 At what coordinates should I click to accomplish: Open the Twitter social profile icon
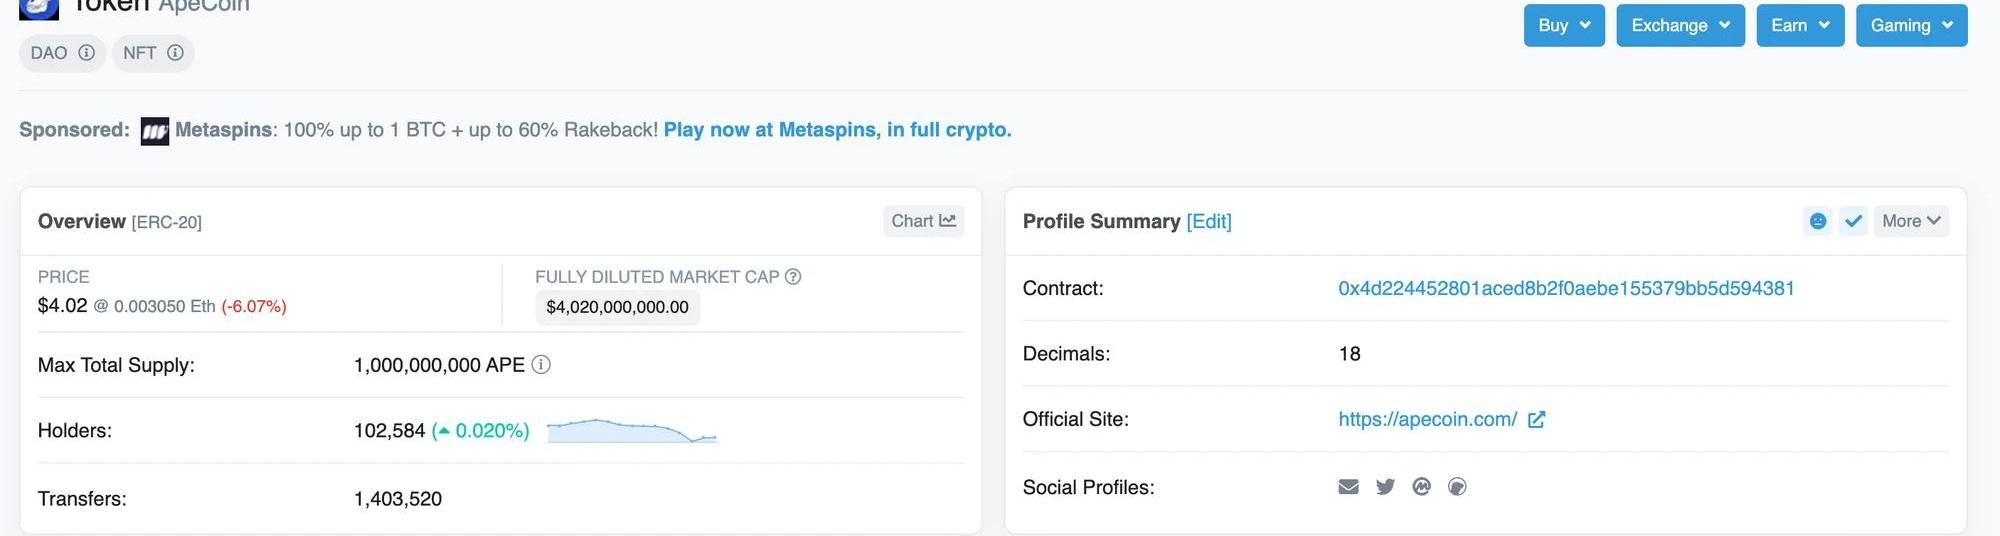1385,487
